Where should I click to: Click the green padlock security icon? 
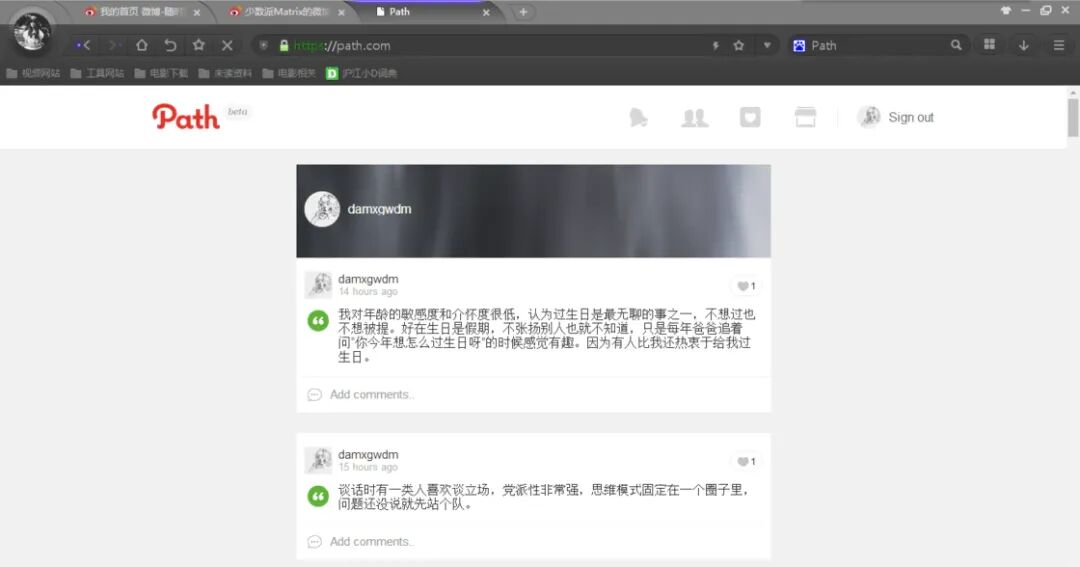pos(284,45)
